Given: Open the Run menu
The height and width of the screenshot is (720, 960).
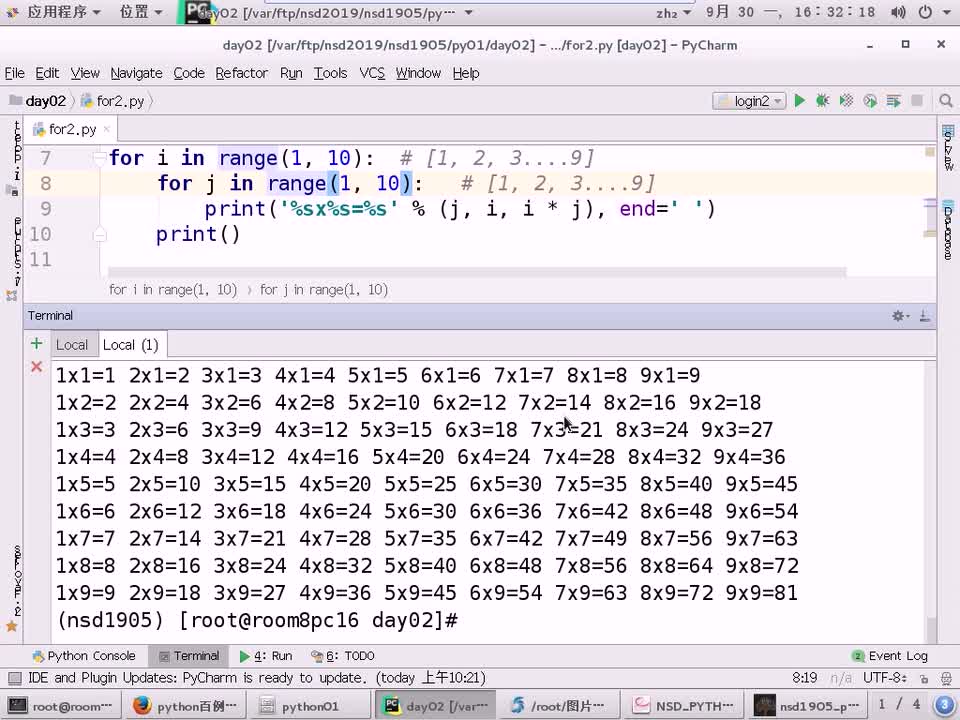Looking at the screenshot, I should 291,73.
